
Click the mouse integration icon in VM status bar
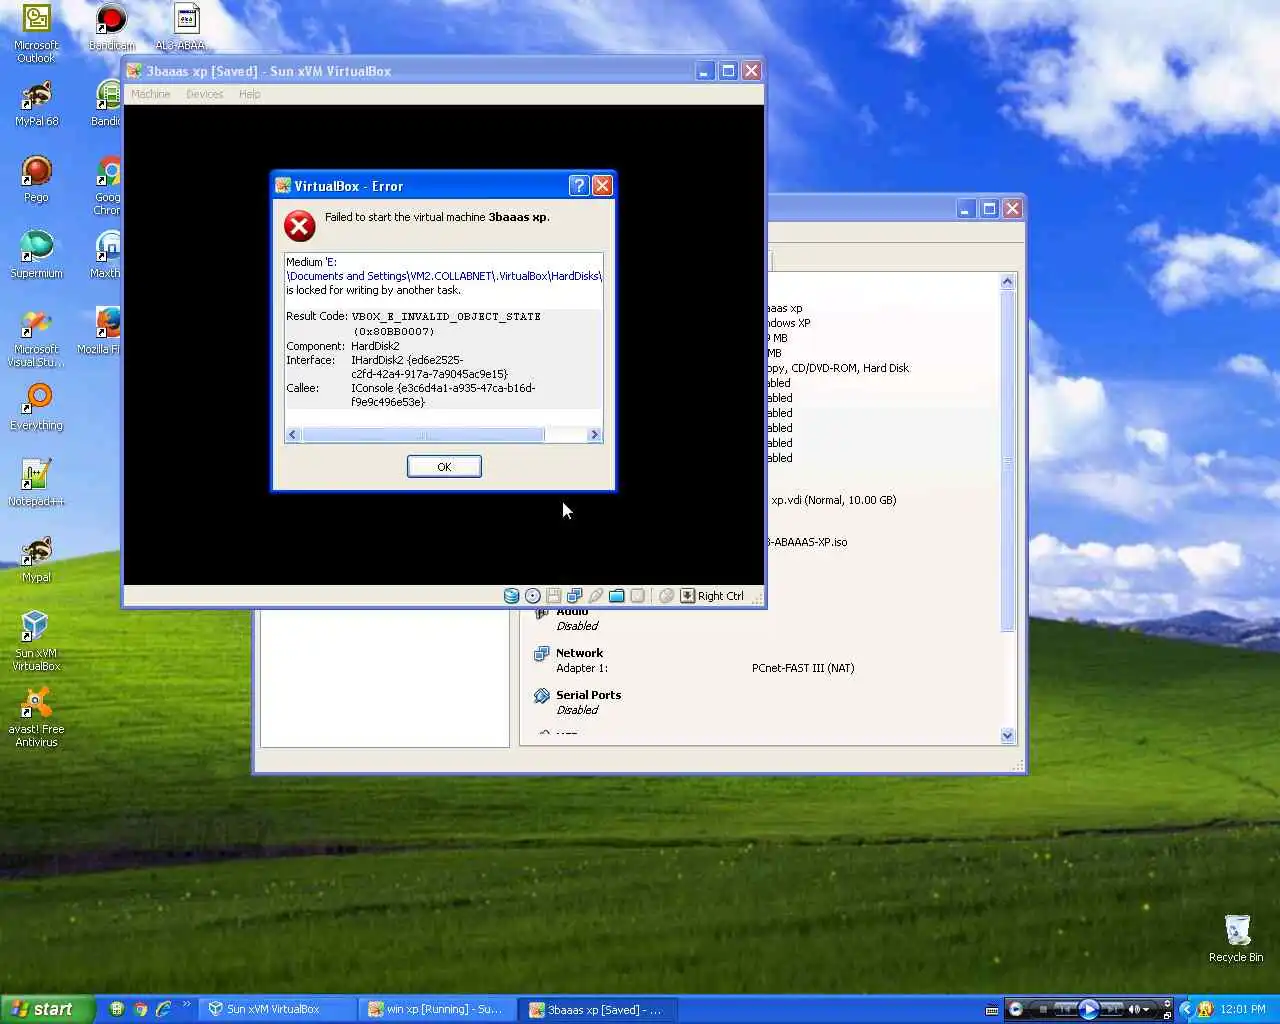point(666,596)
